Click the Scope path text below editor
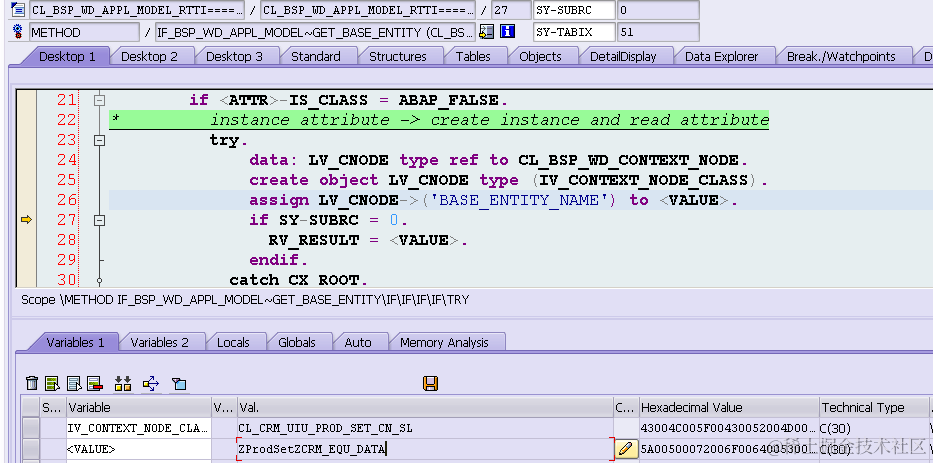933x463 pixels. (245, 300)
